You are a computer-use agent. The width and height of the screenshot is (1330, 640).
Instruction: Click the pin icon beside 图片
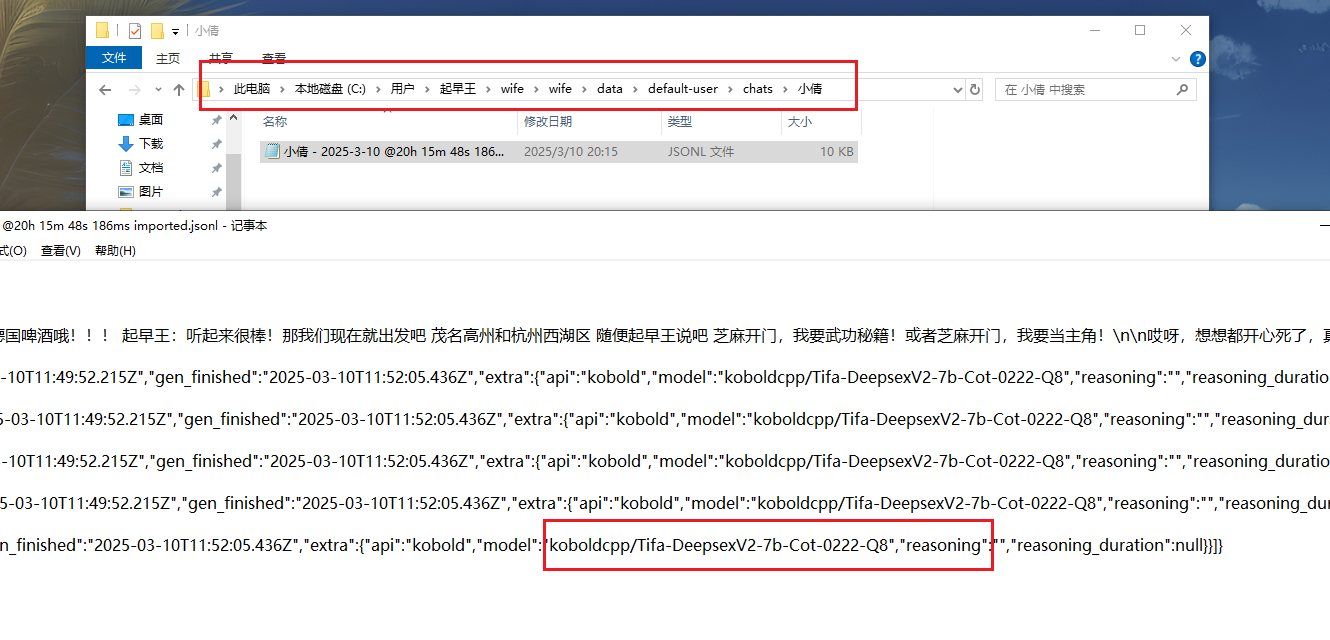[x=216, y=192]
